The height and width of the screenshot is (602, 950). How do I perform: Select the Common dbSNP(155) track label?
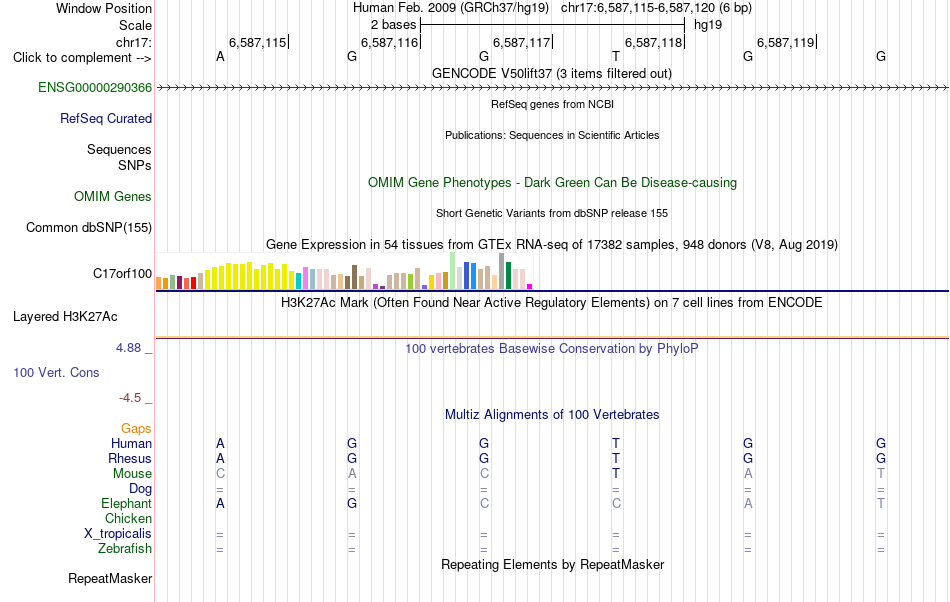(89, 228)
